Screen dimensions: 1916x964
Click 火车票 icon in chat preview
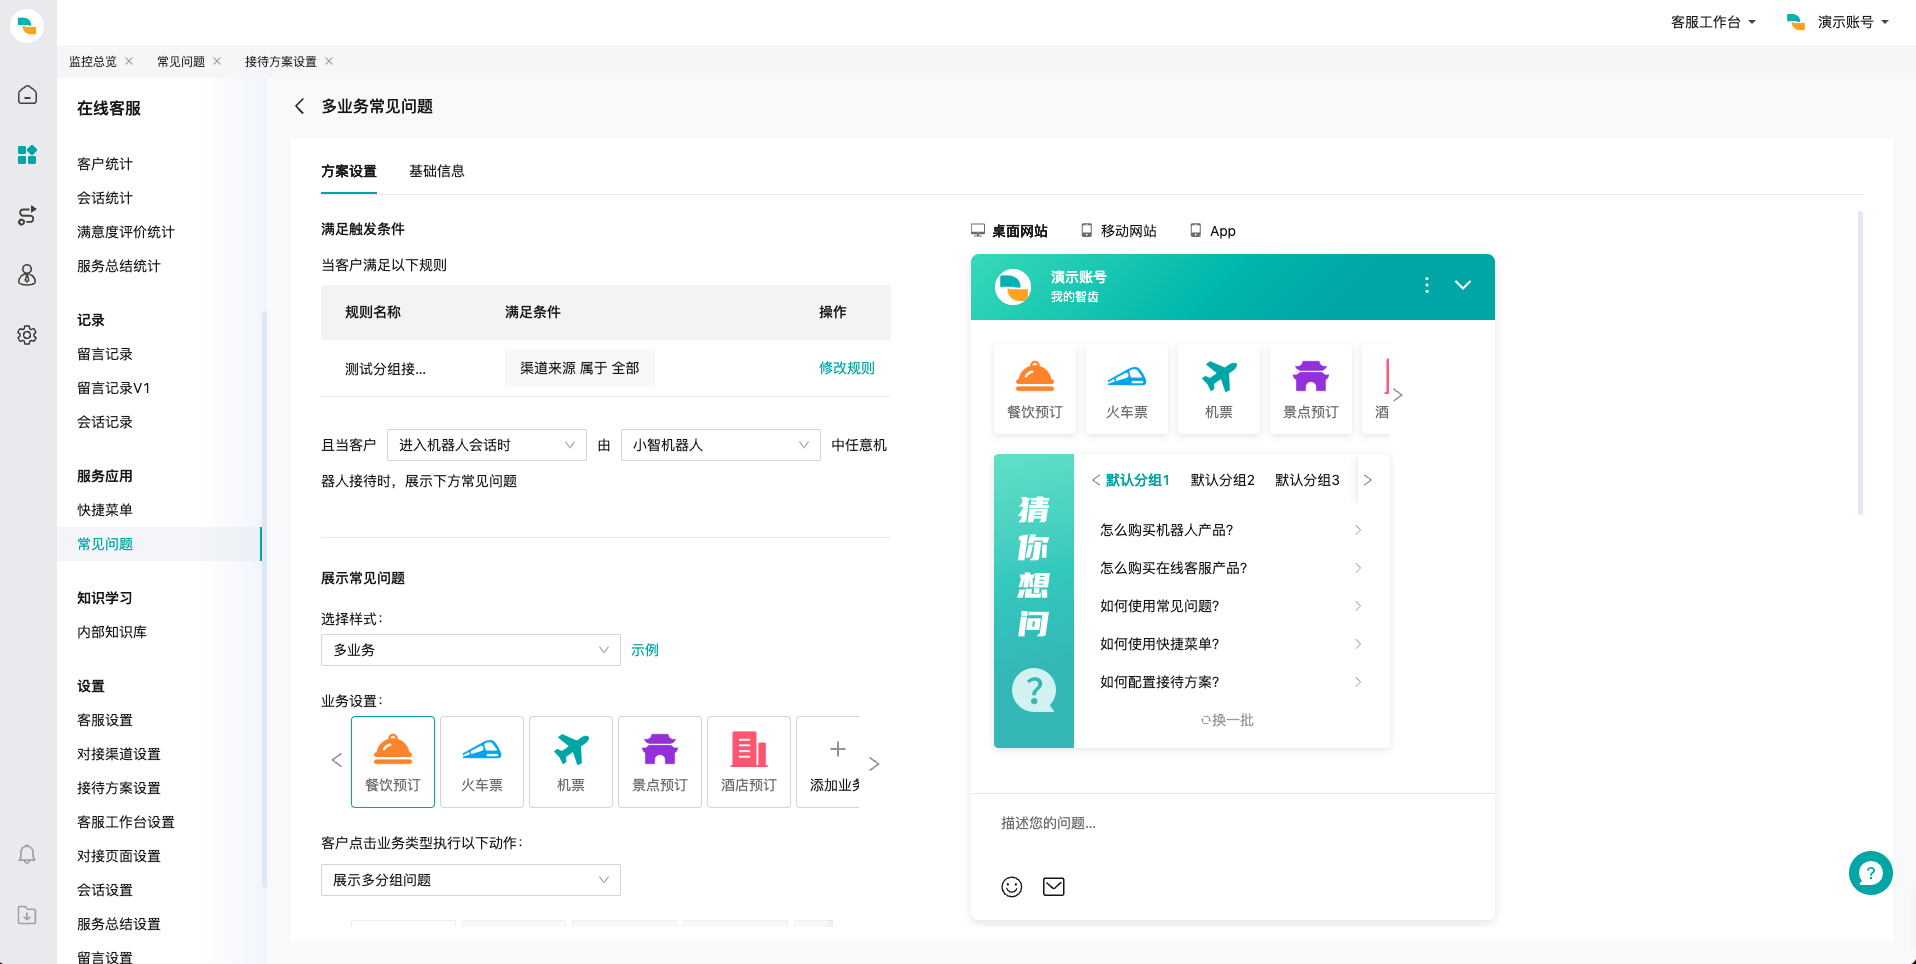[x=1127, y=389]
